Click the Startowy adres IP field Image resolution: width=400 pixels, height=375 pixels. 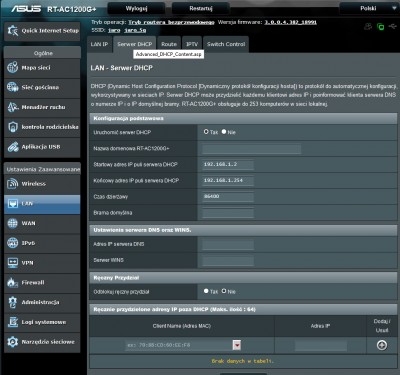[x=228, y=165]
